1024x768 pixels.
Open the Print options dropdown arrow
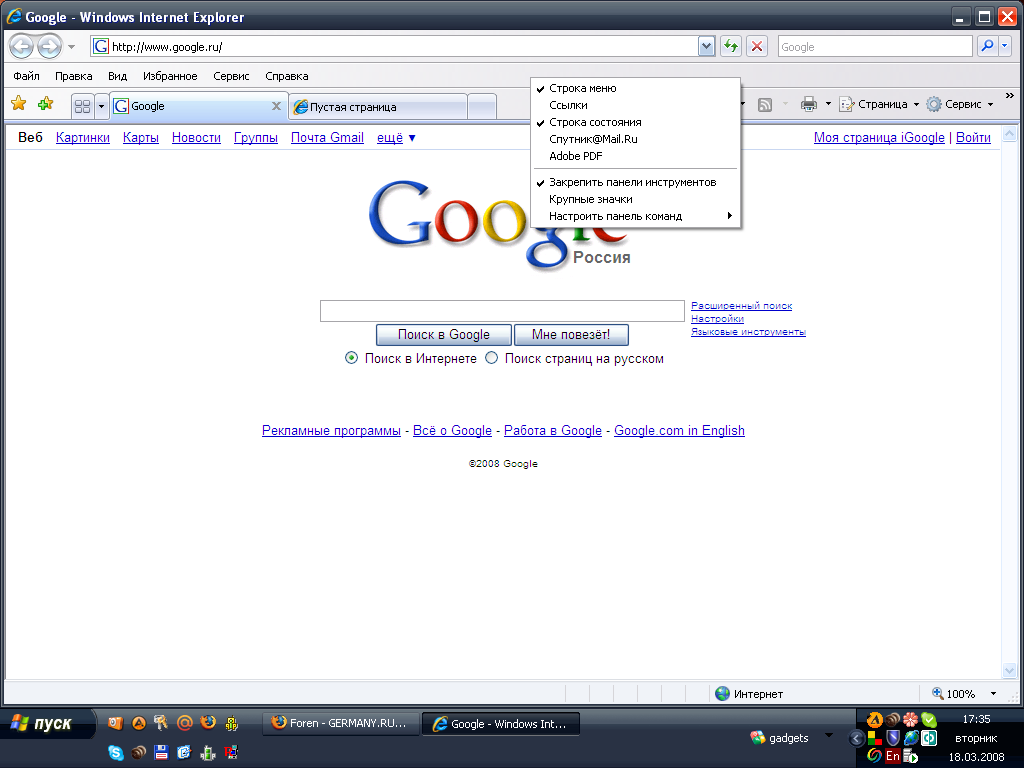click(828, 104)
